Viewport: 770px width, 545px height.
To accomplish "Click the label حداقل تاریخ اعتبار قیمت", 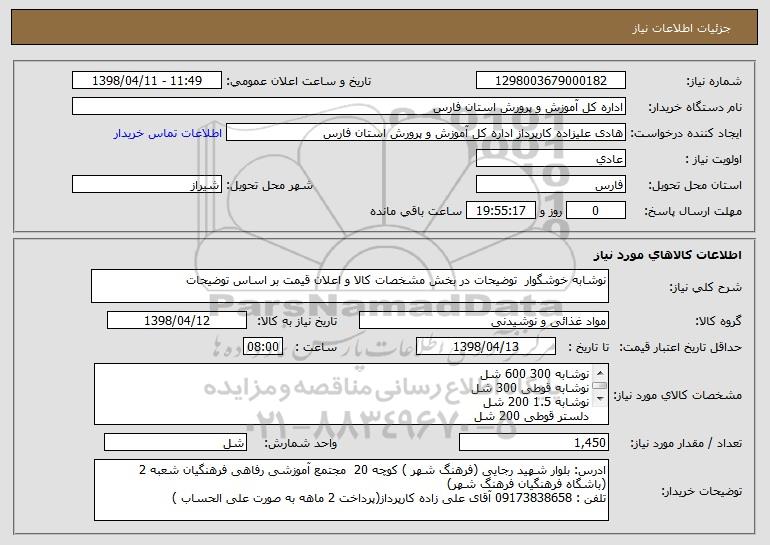I will point(680,347).
